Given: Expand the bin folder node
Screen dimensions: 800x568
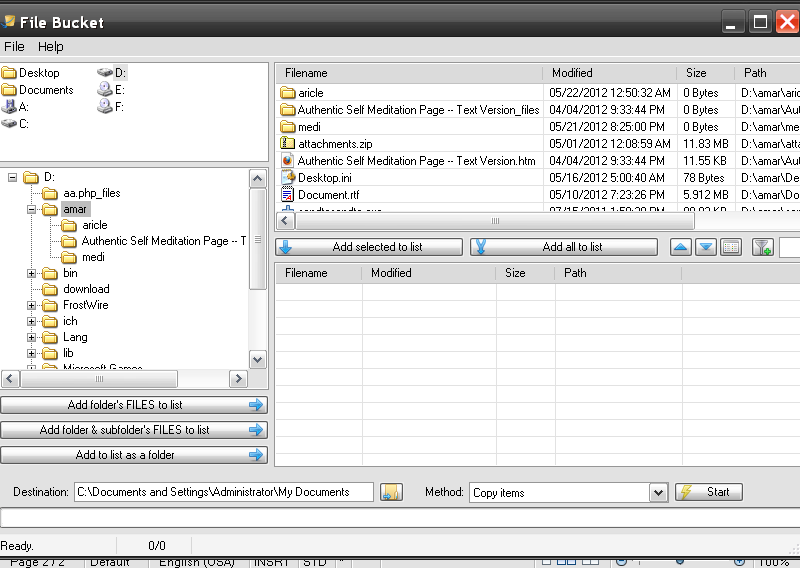Looking at the screenshot, I should coord(32,274).
